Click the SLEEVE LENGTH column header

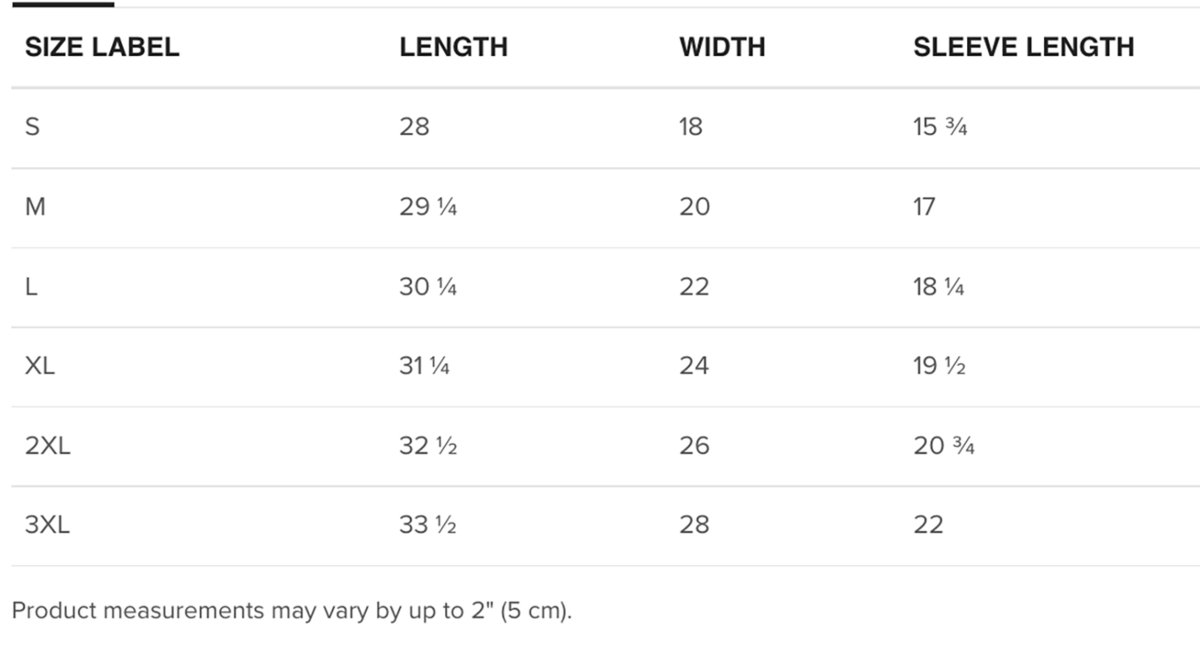click(1023, 47)
